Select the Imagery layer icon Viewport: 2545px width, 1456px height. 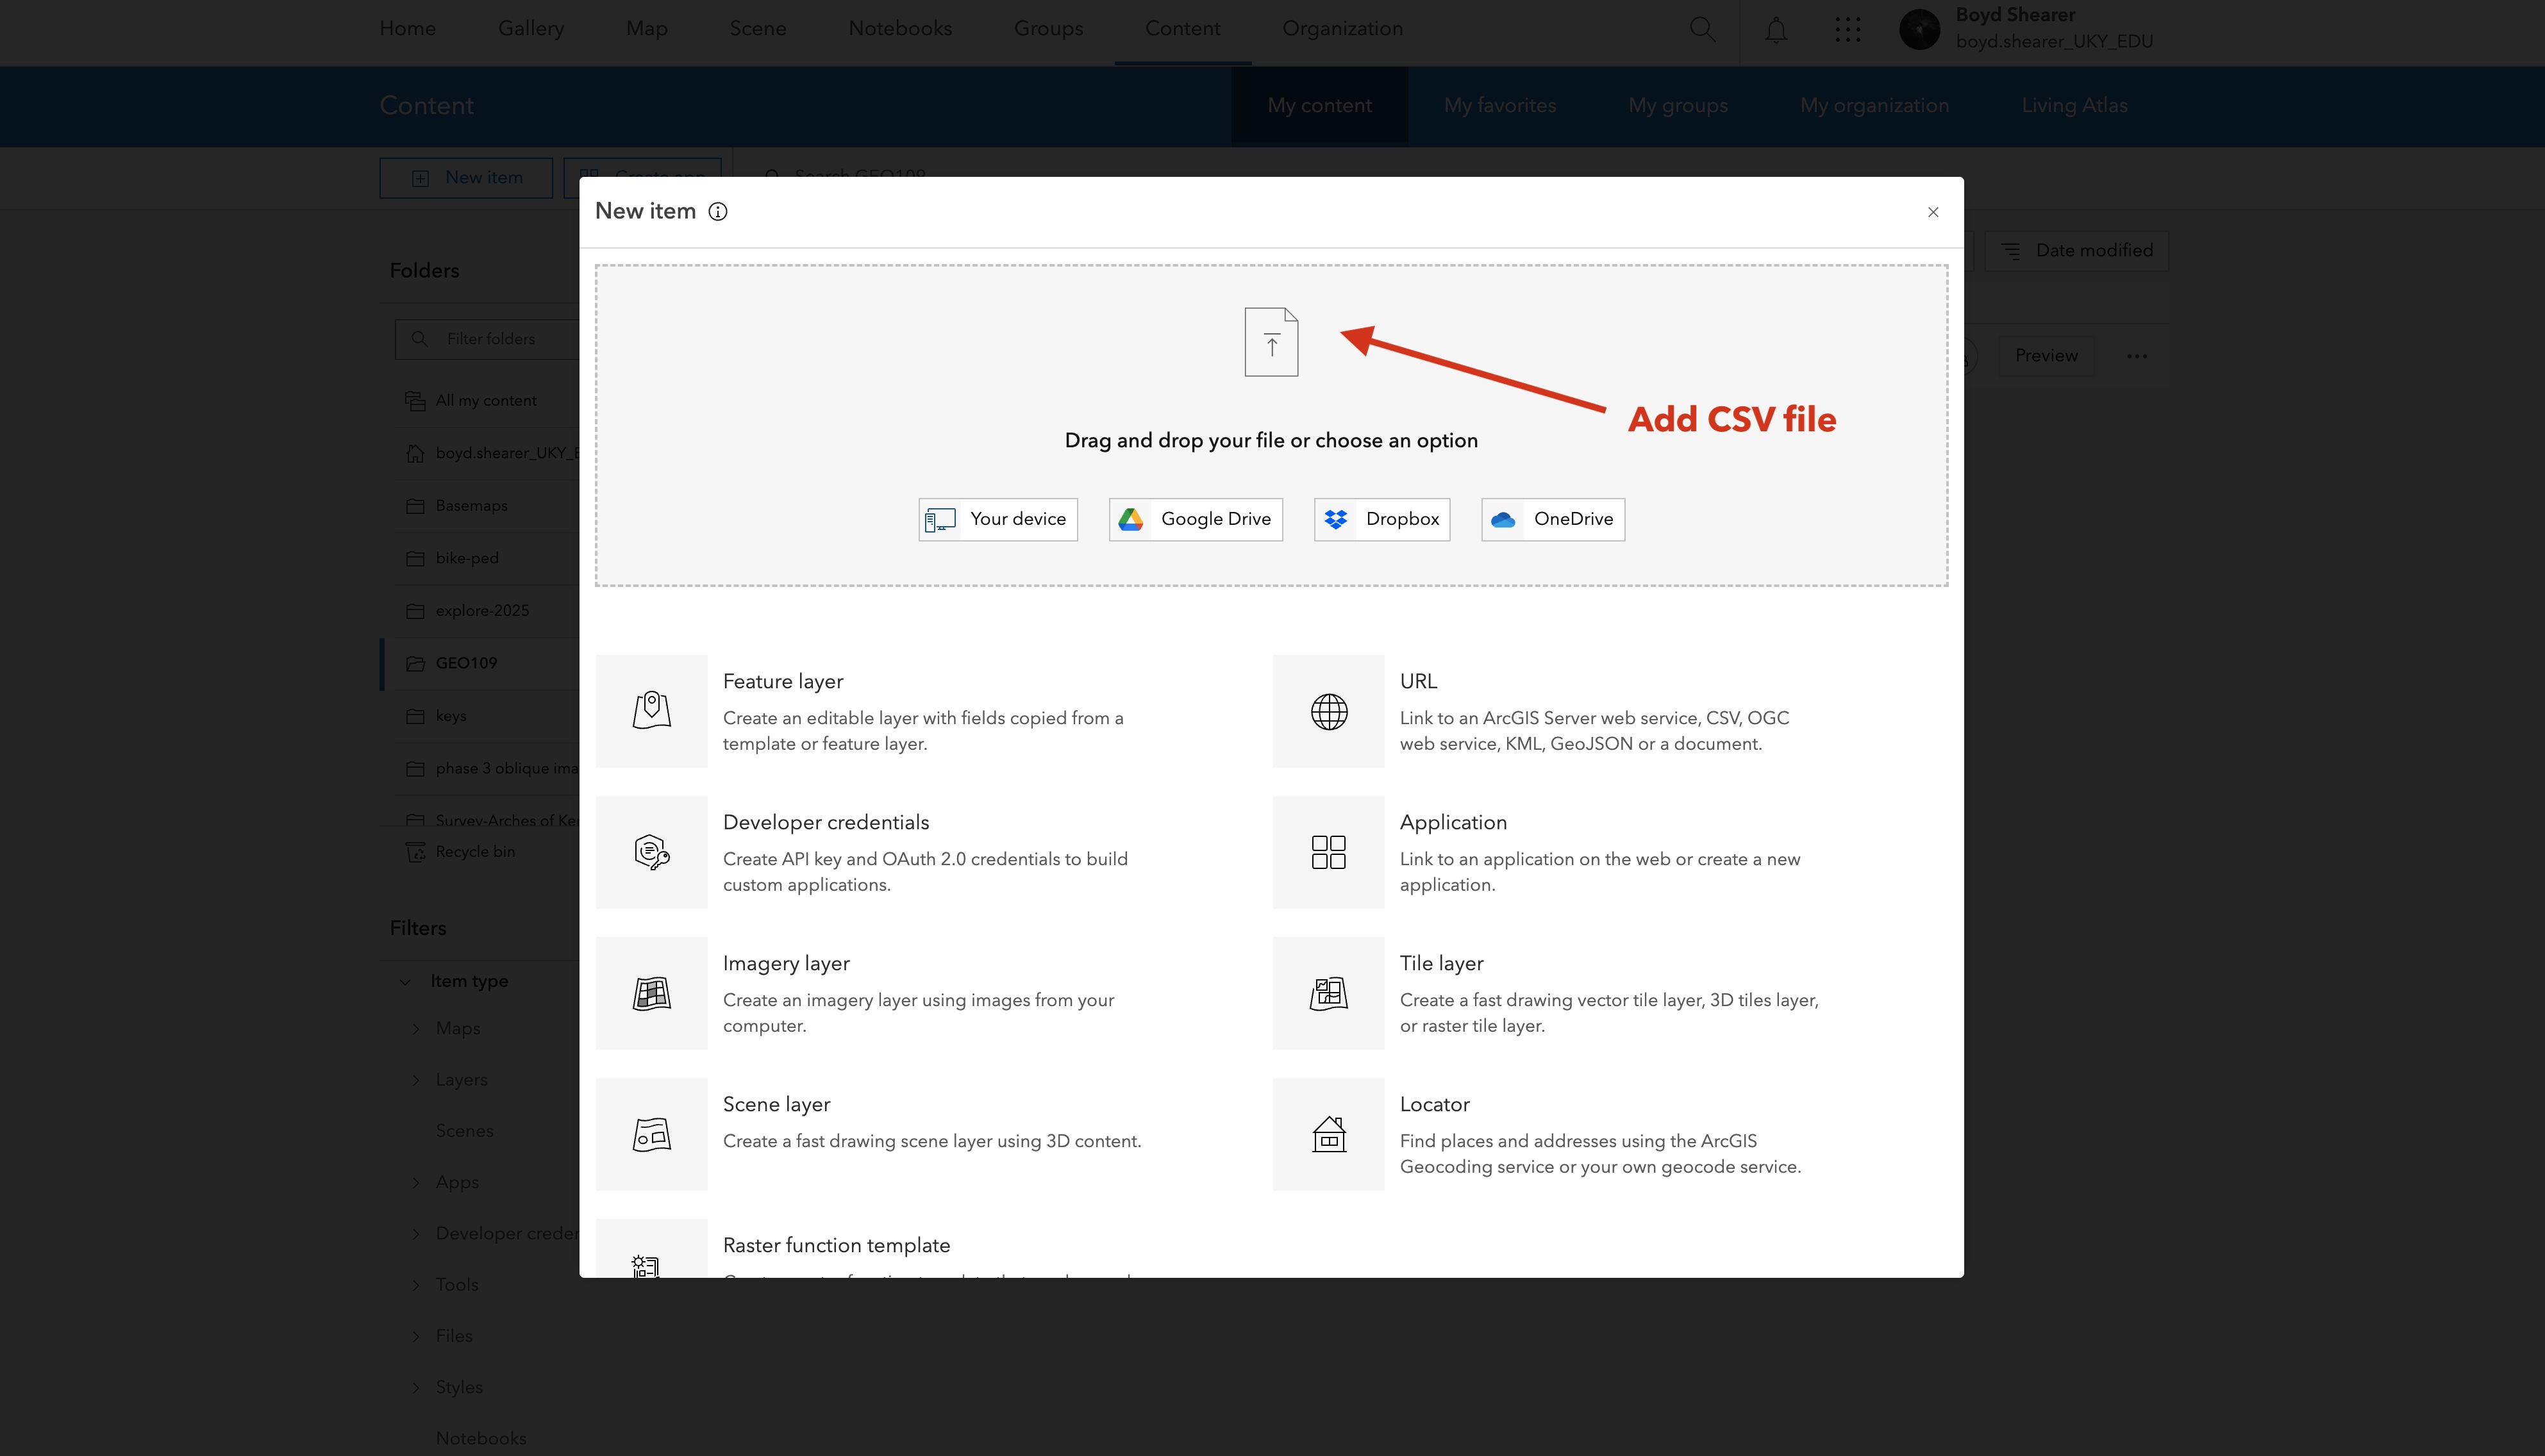pyautogui.click(x=652, y=993)
